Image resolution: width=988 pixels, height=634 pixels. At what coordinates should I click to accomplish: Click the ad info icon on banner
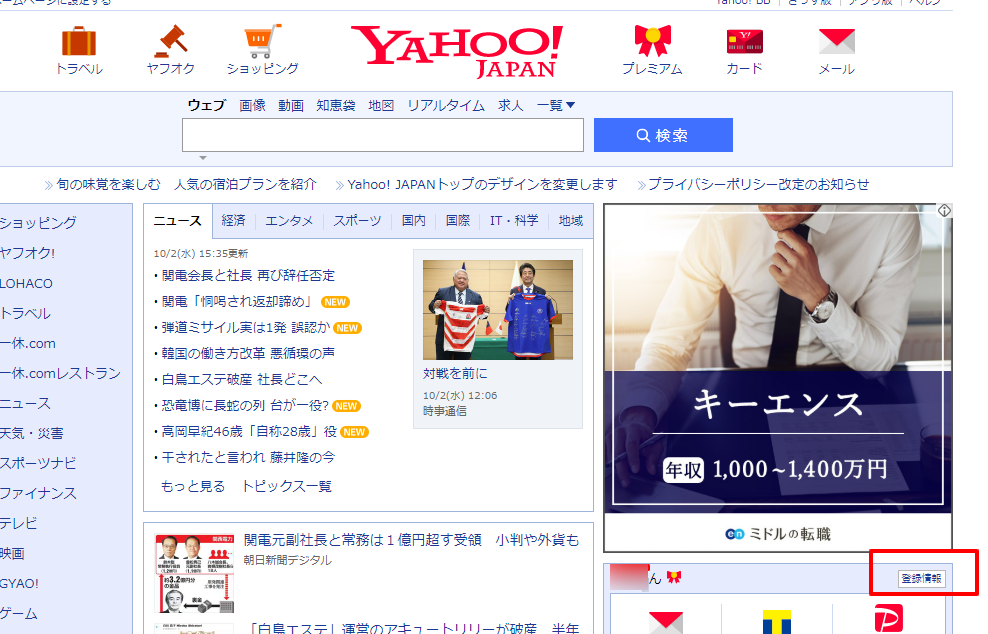(x=944, y=210)
